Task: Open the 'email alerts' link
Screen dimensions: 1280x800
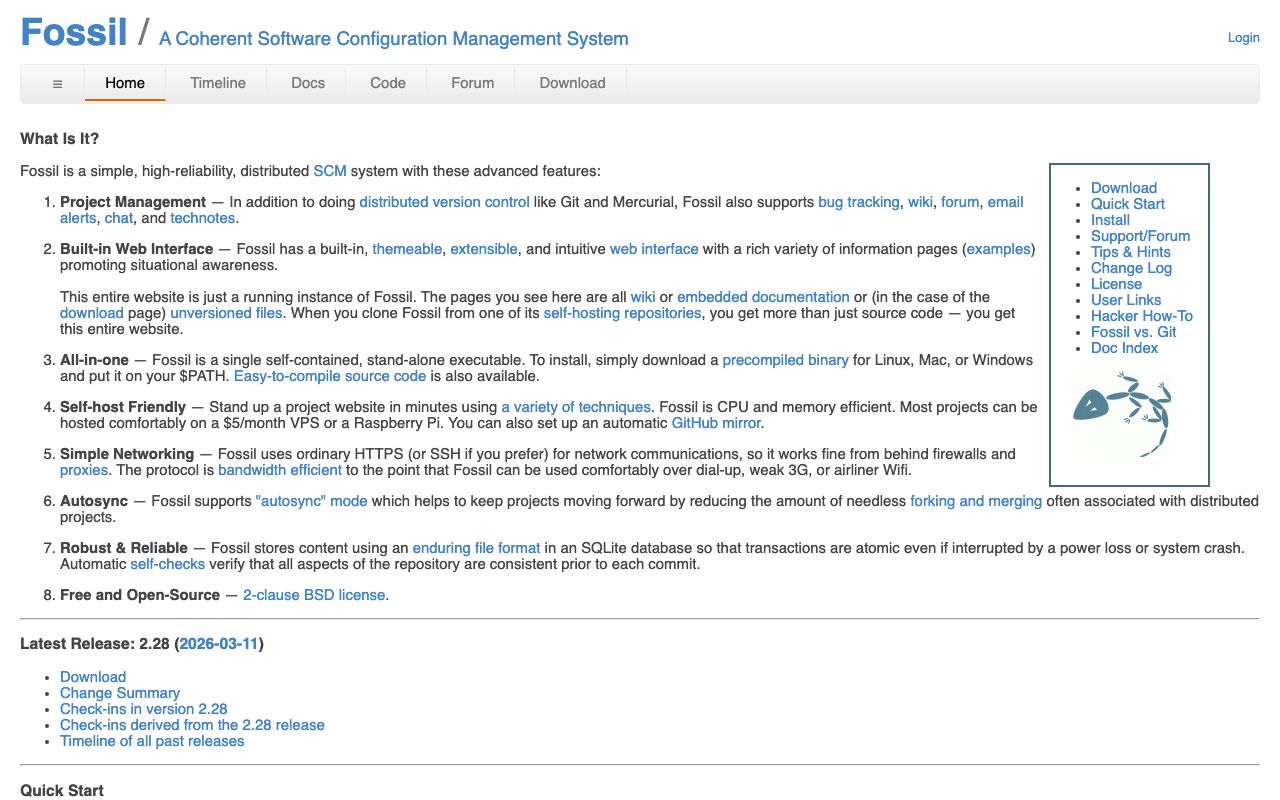Action: click(x=1005, y=202)
